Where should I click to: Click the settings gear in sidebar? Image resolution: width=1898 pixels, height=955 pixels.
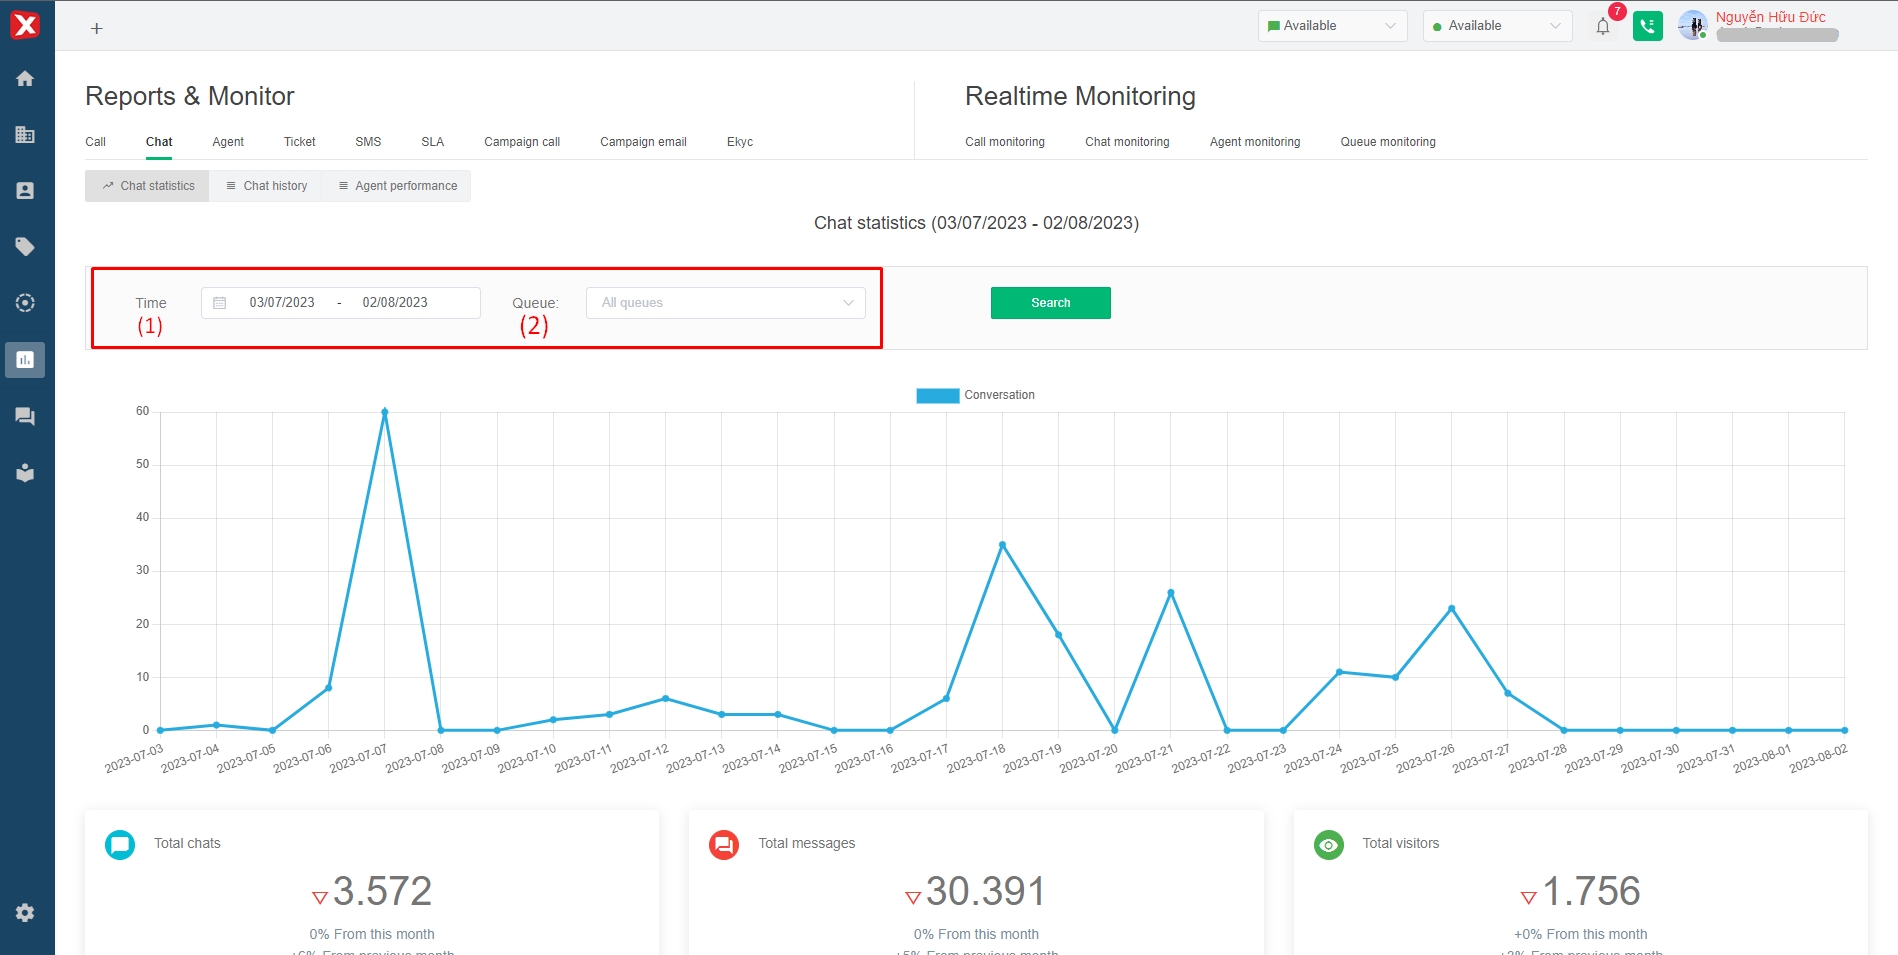pos(25,912)
